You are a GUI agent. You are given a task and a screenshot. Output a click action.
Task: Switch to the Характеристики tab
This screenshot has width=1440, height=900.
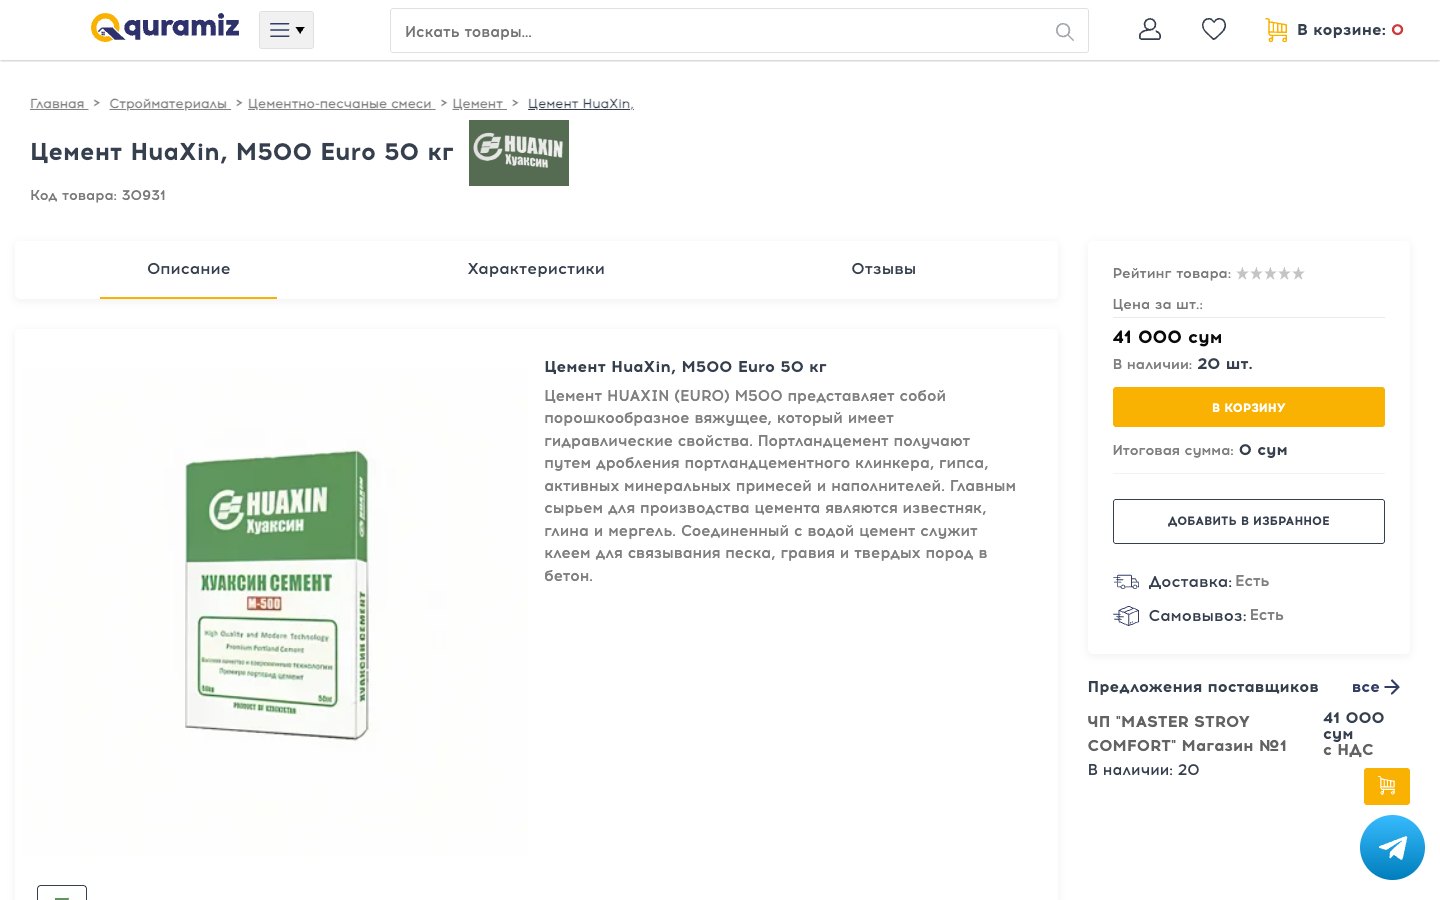tap(536, 269)
